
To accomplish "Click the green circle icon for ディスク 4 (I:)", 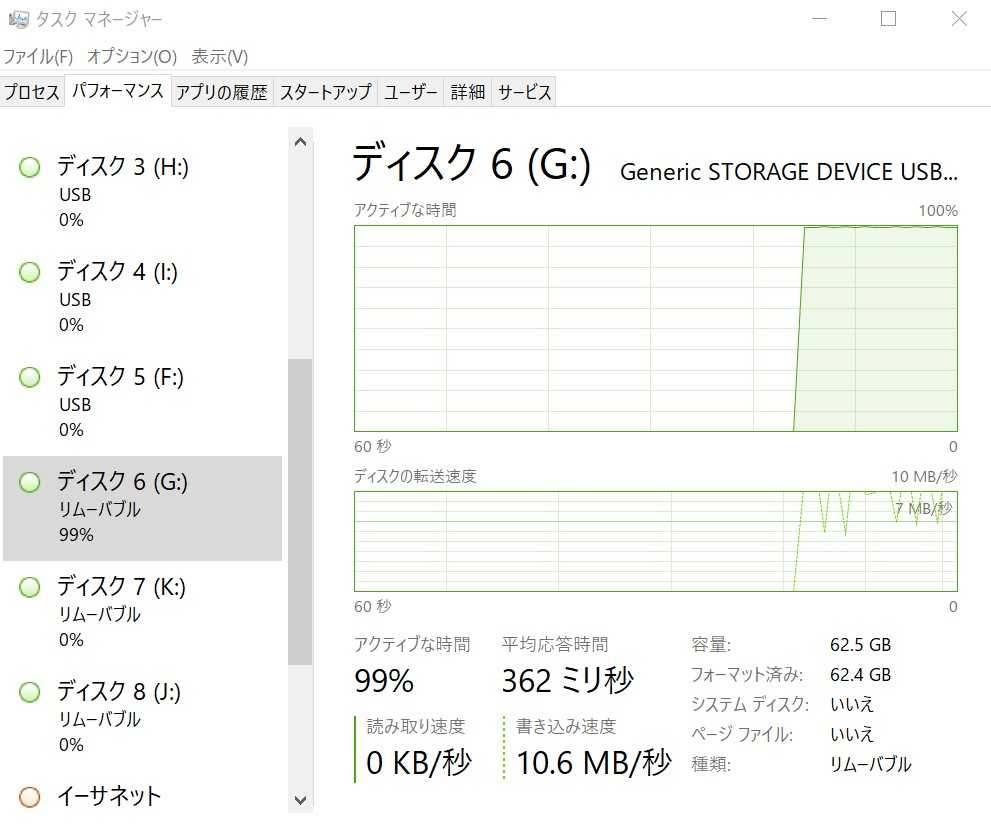I will [30, 272].
